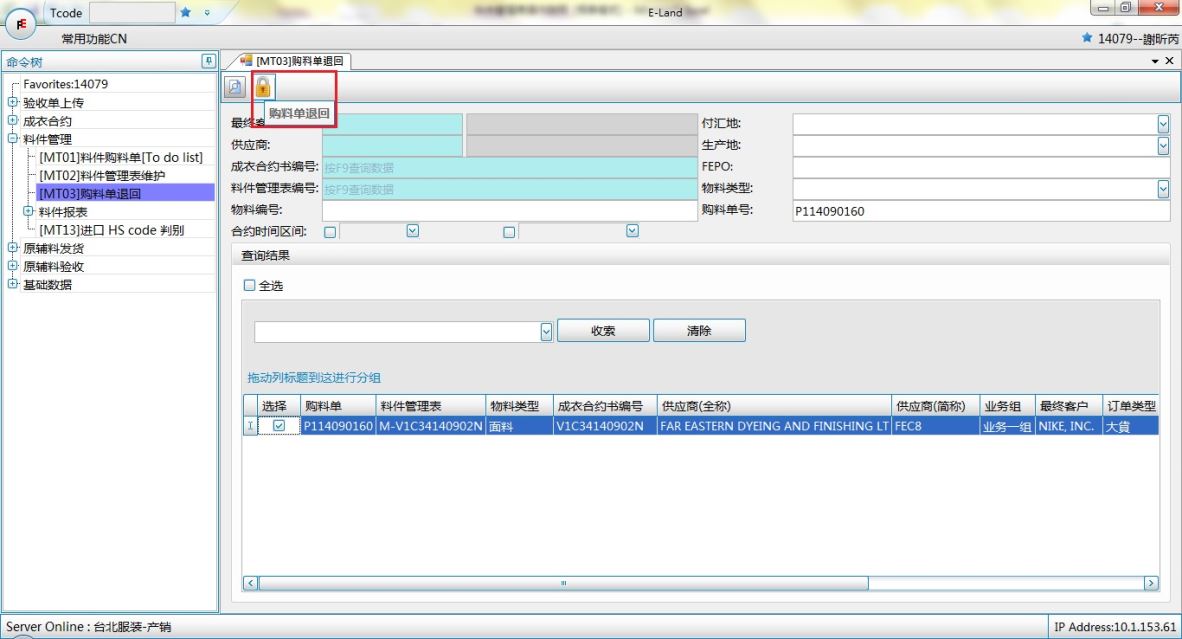Image resolution: width=1182 pixels, height=639 pixels.
Task: Expand the 原辅料发货 tree node
Action: click(x=12, y=248)
